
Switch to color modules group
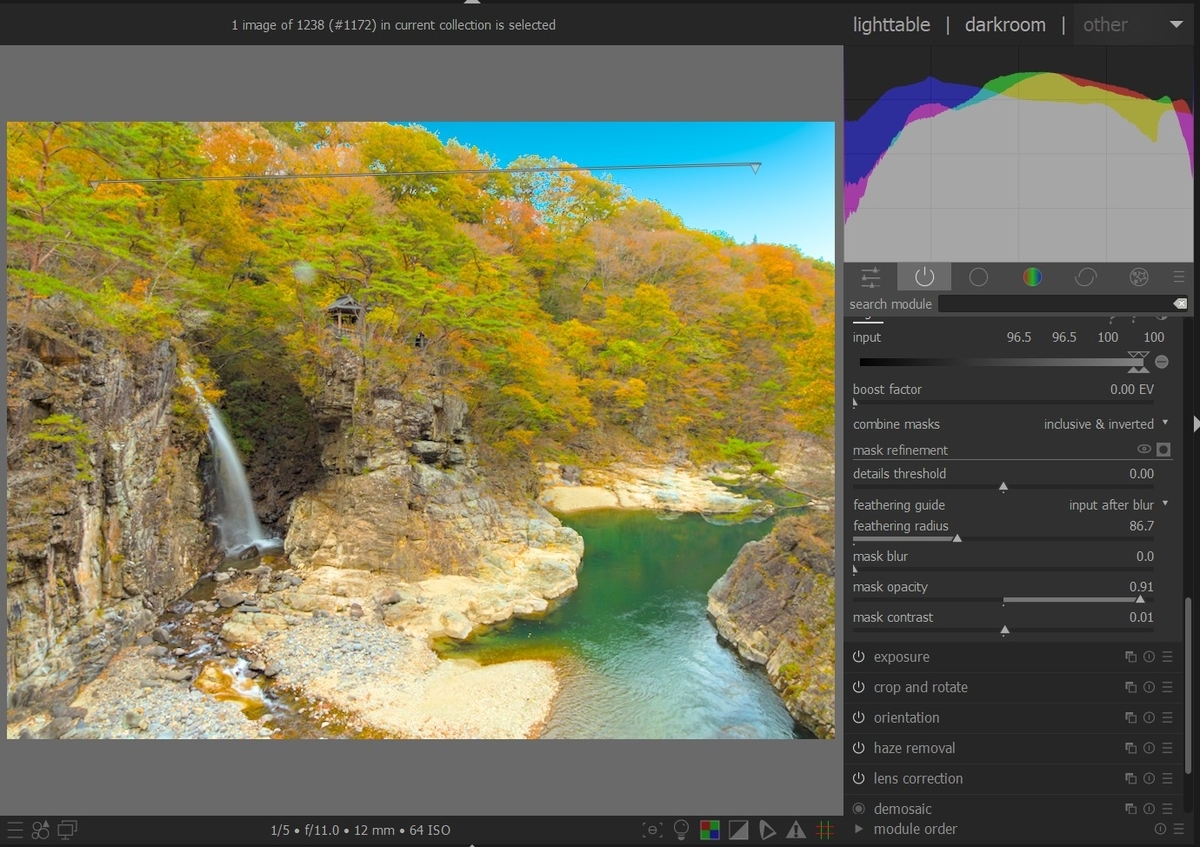coord(1032,277)
